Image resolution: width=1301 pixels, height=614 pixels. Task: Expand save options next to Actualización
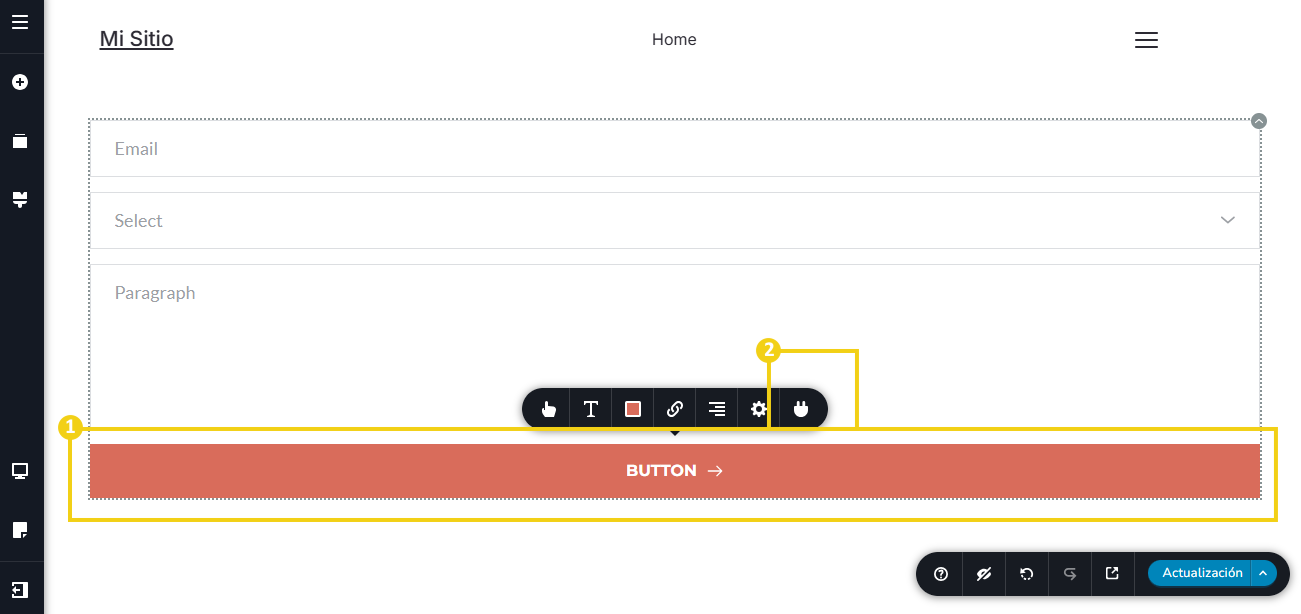point(1263,573)
